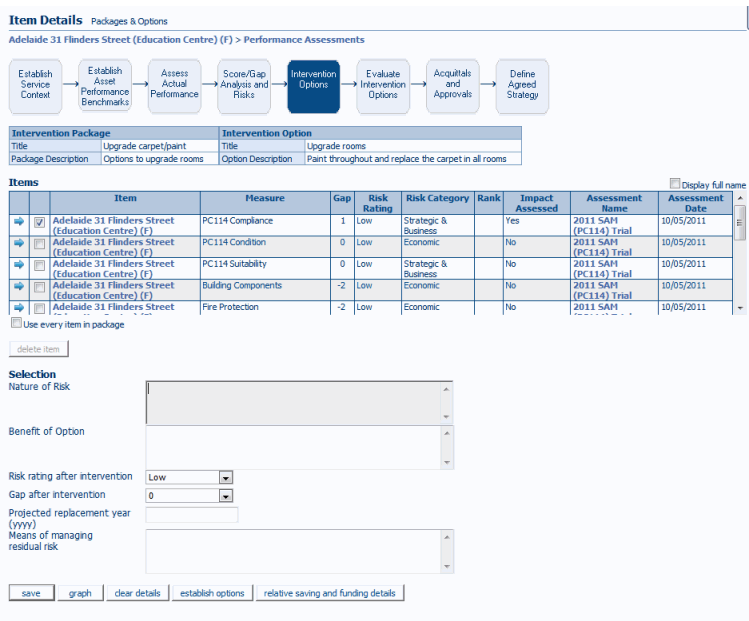Open Risk rating after intervention dropdown
This screenshot has height=621, width=749.
pos(225,477)
